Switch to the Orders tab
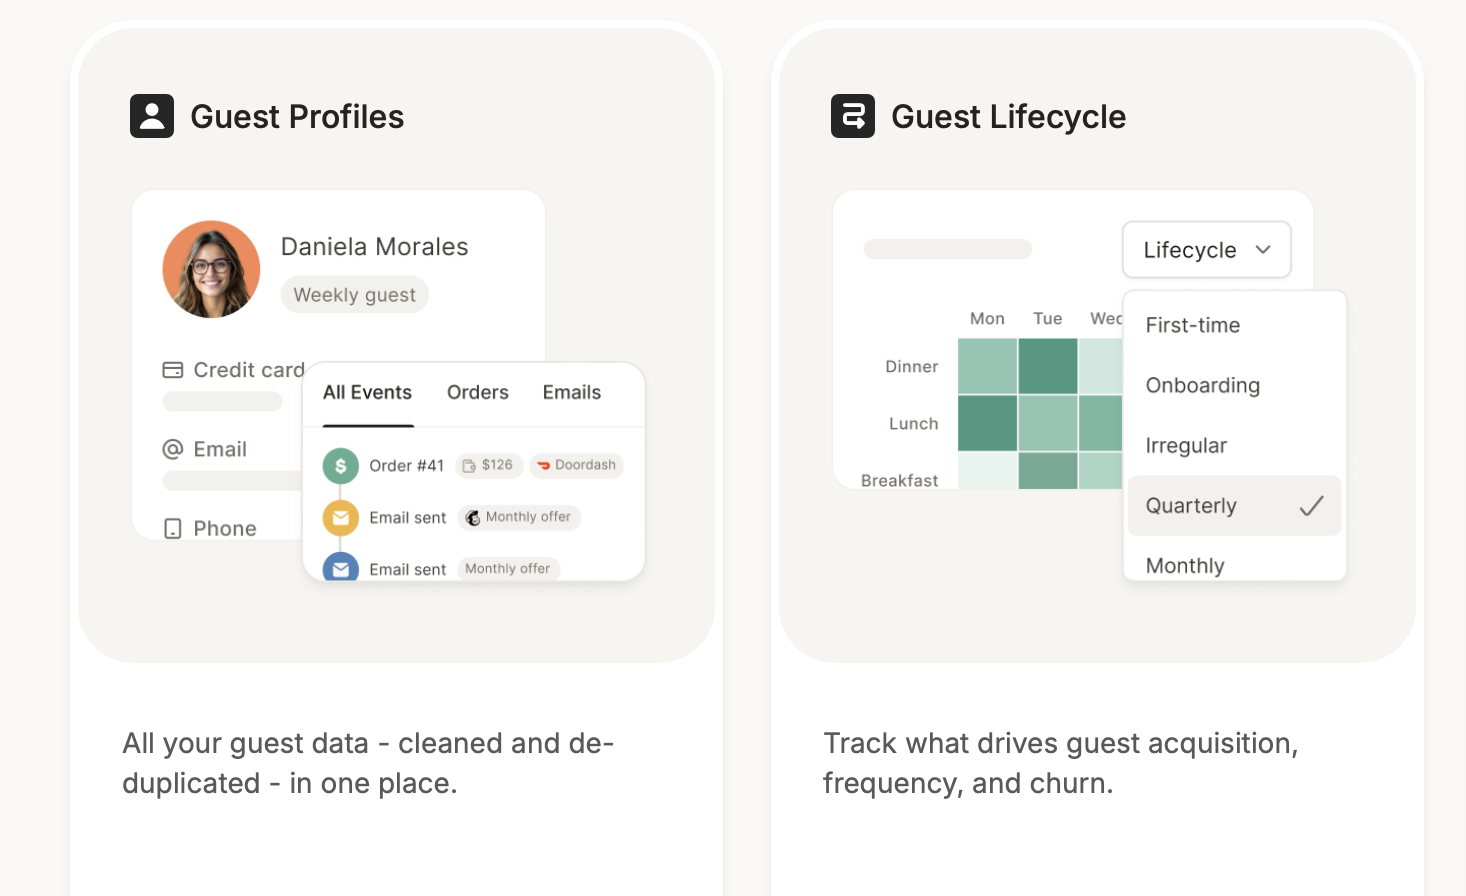Image resolution: width=1466 pixels, height=896 pixels. click(x=478, y=393)
